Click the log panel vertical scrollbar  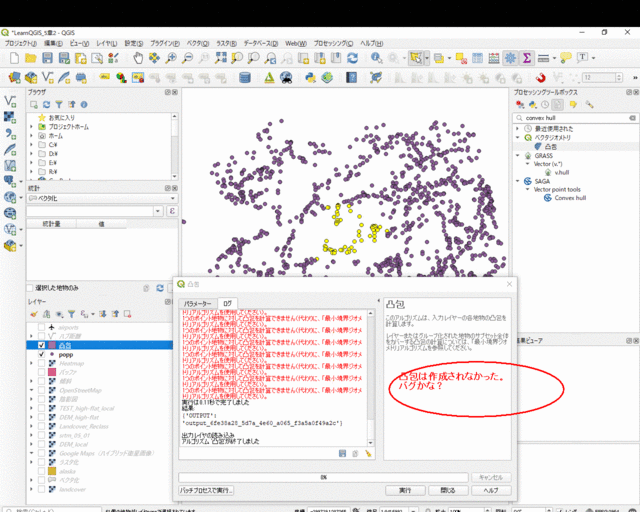371,378
